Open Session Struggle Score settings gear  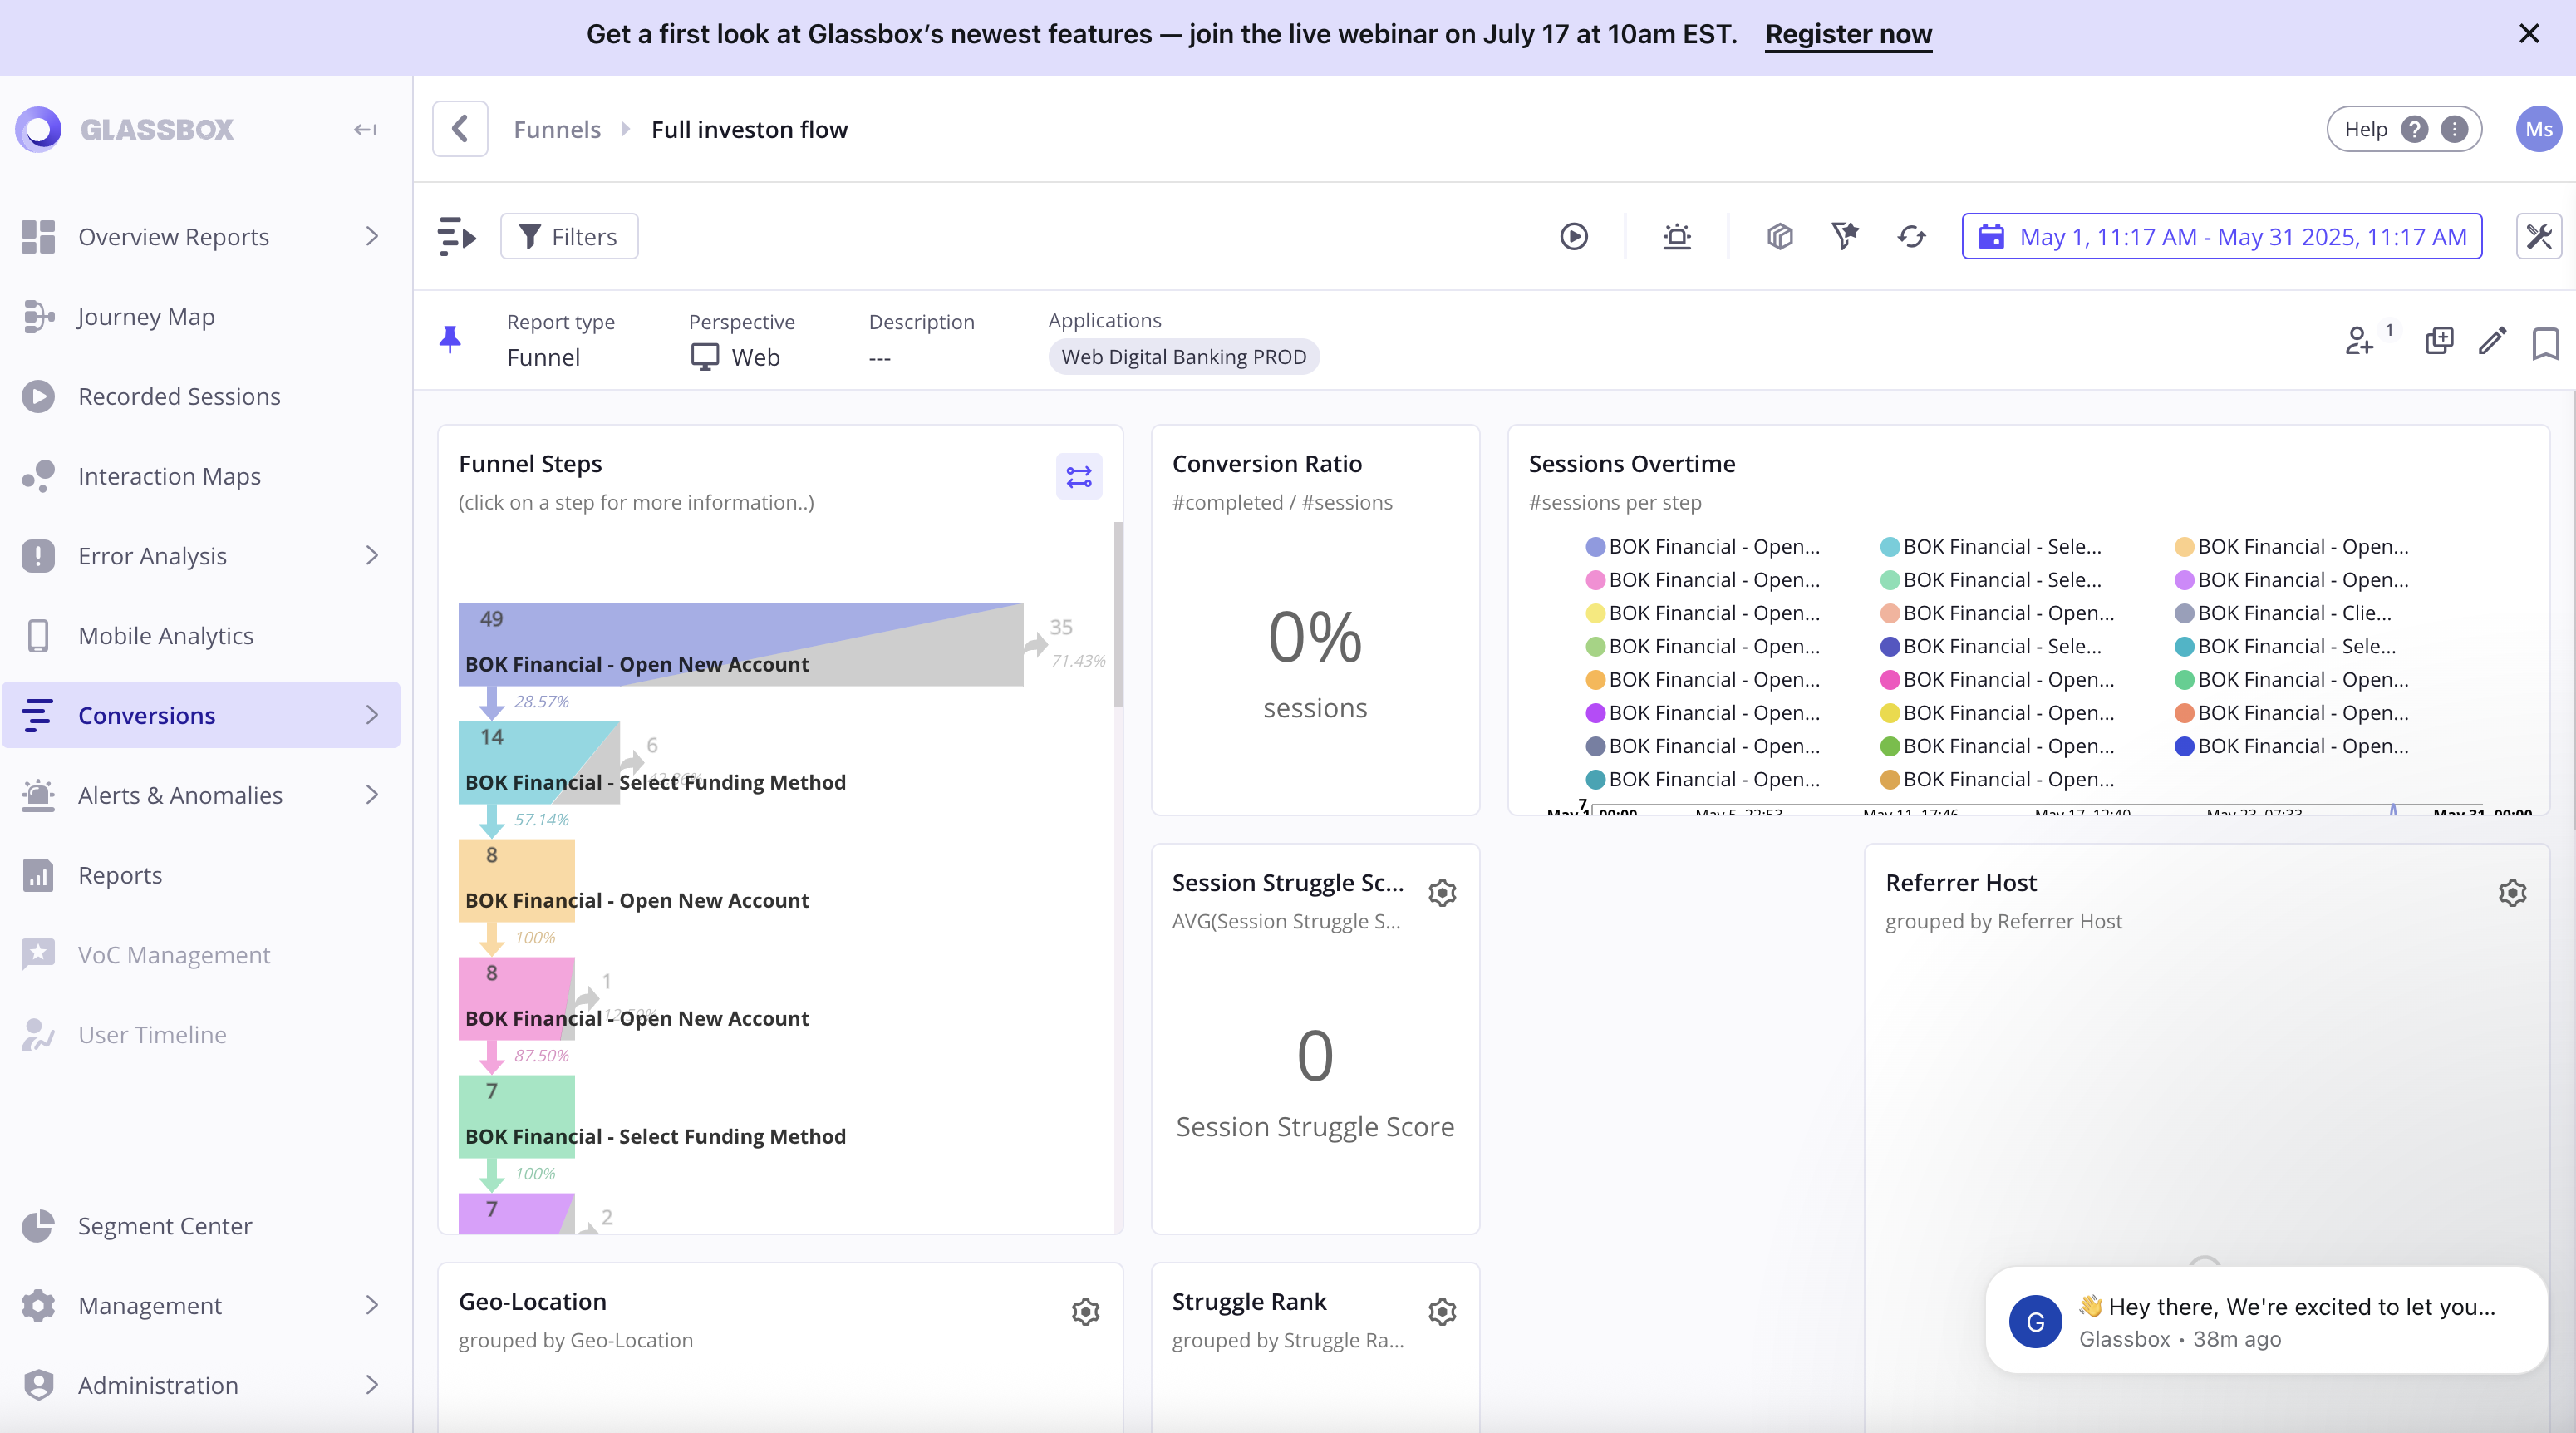coord(1442,893)
